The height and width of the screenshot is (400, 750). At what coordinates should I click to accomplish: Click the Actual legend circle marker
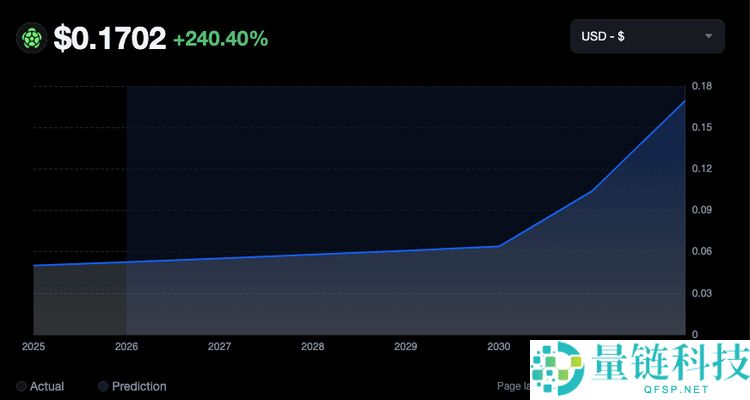point(21,386)
